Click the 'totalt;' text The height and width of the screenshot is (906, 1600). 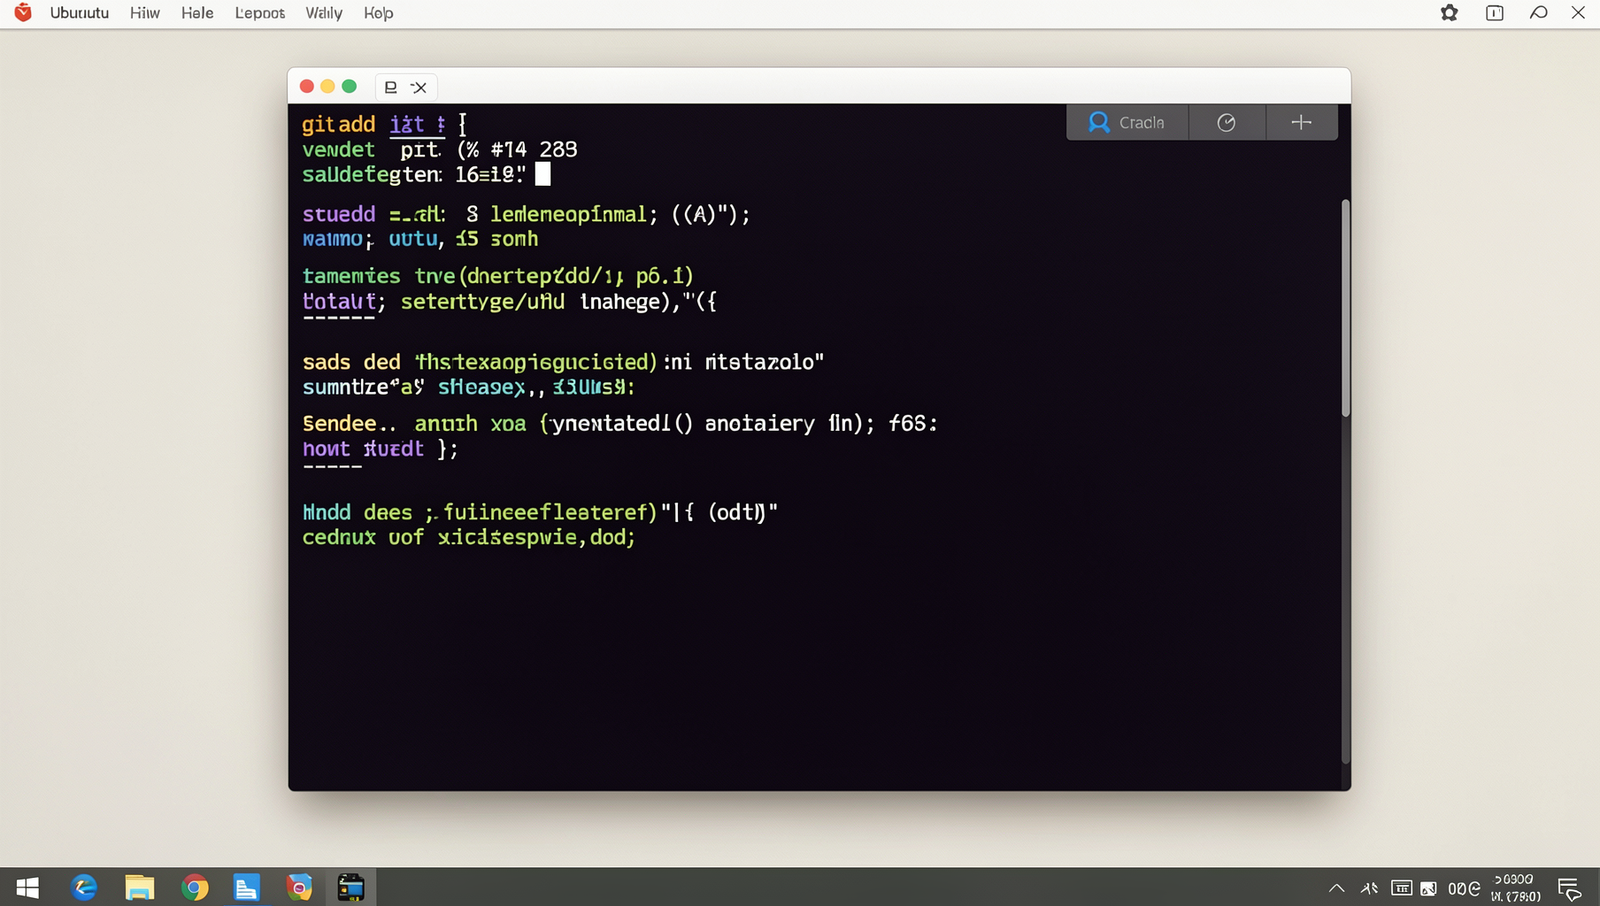[344, 301]
